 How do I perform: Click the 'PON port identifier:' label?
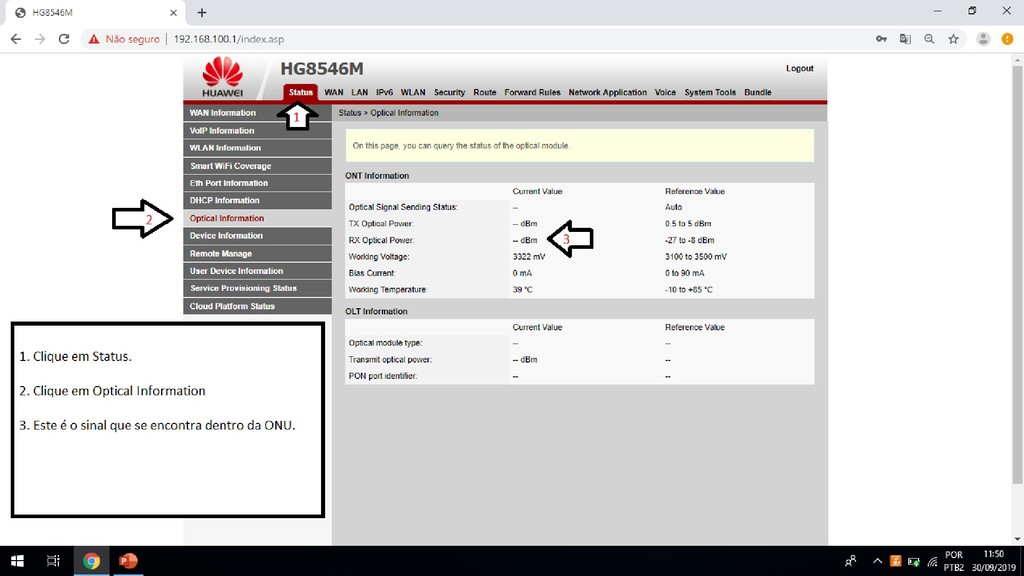click(383, 376)
